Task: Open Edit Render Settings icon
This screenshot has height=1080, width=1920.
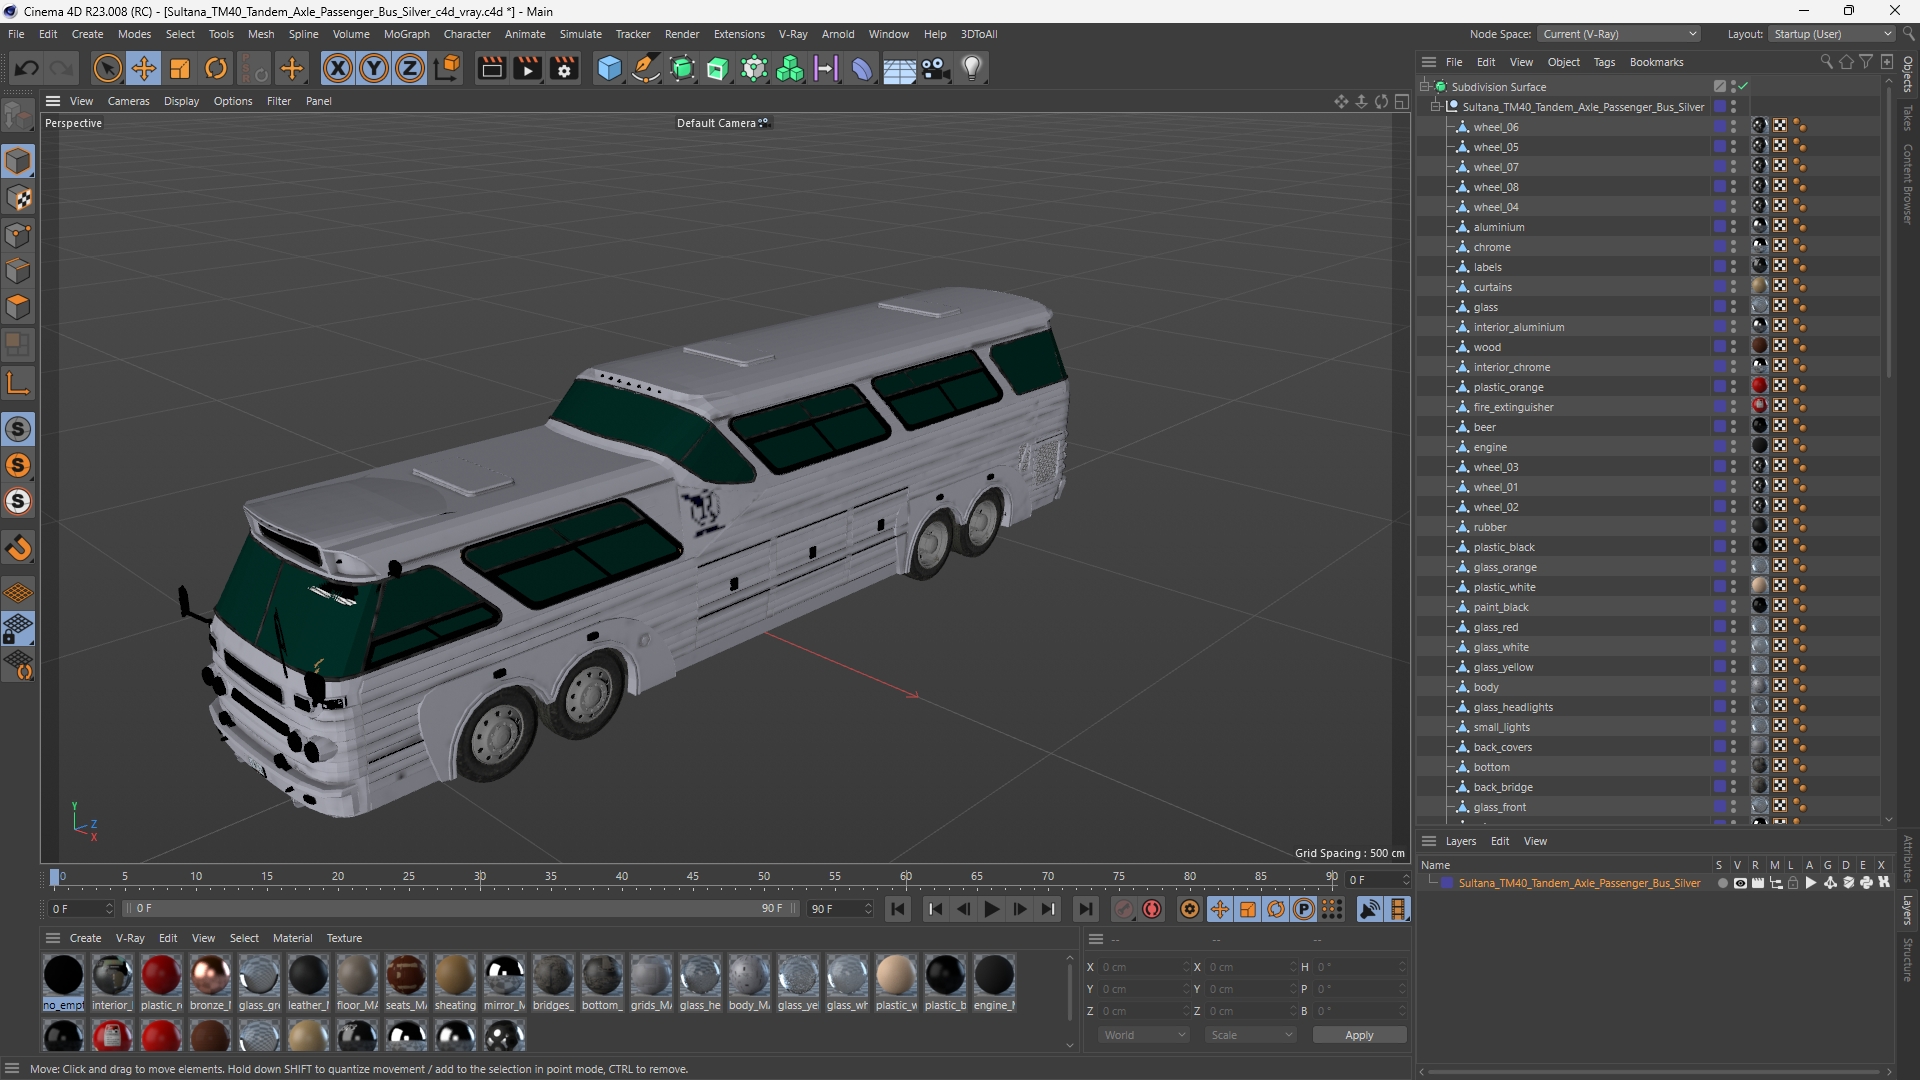Action: pos(564,68)
